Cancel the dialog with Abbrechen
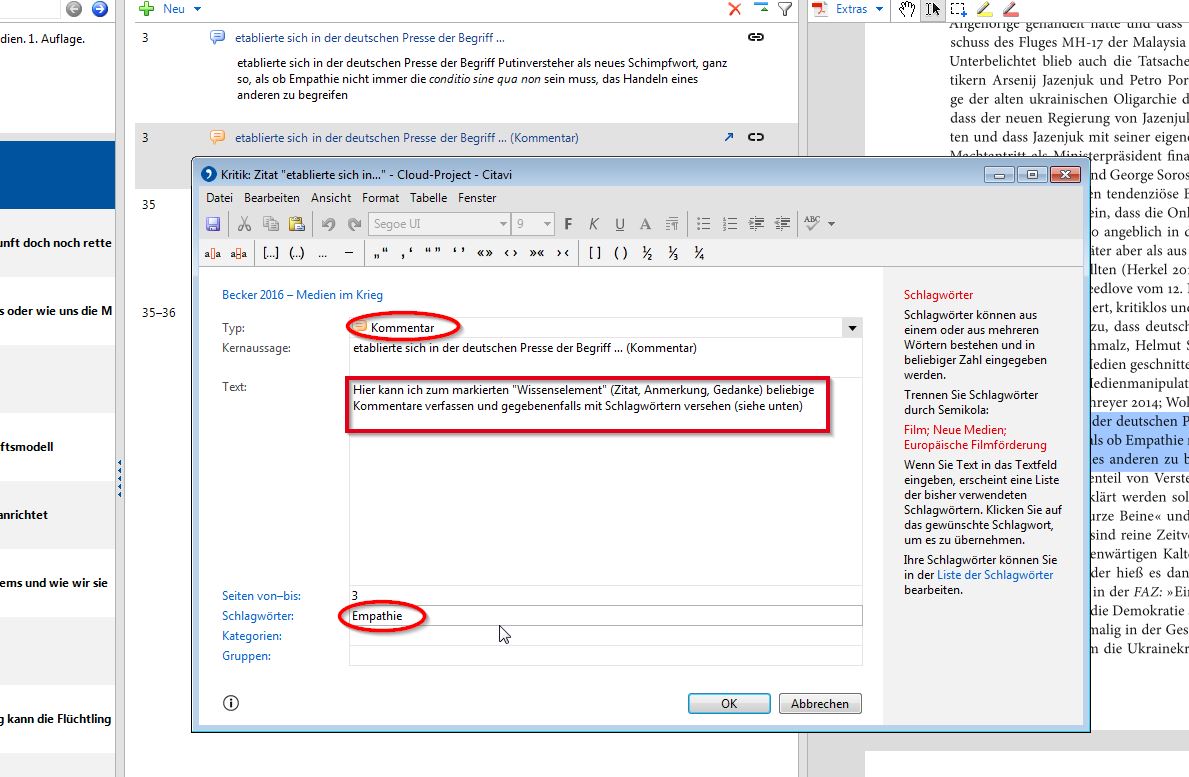 (x=820, y=703)
